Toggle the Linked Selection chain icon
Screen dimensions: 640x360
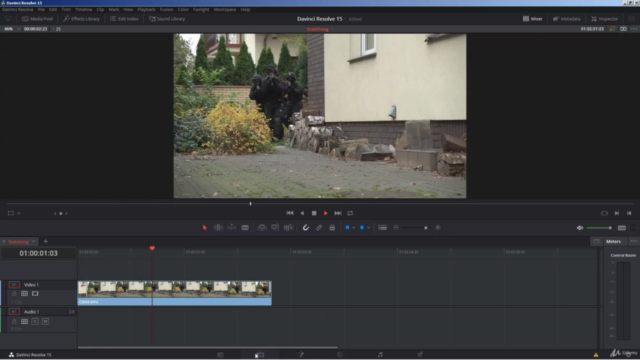[319, 228]
